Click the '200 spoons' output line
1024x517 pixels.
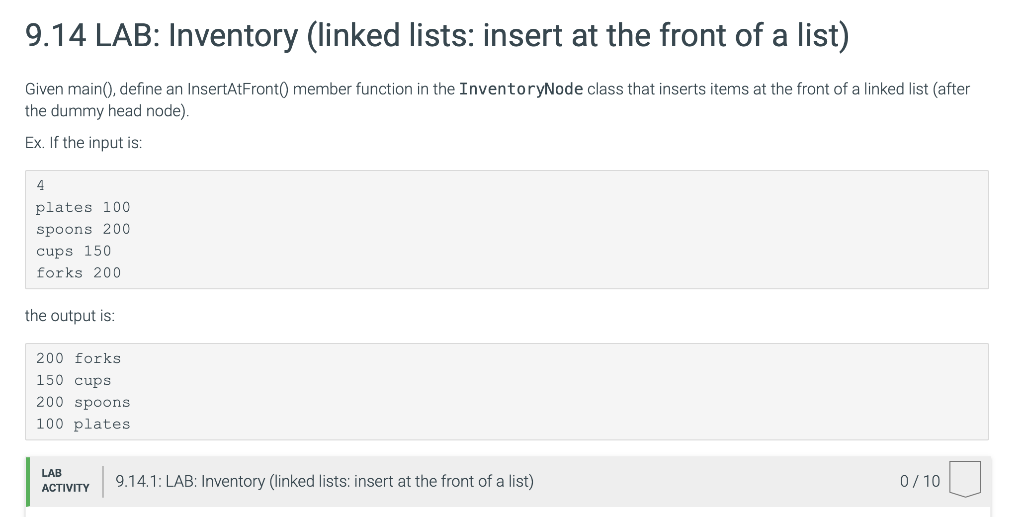pyautogui.click(x=83, y=402)
